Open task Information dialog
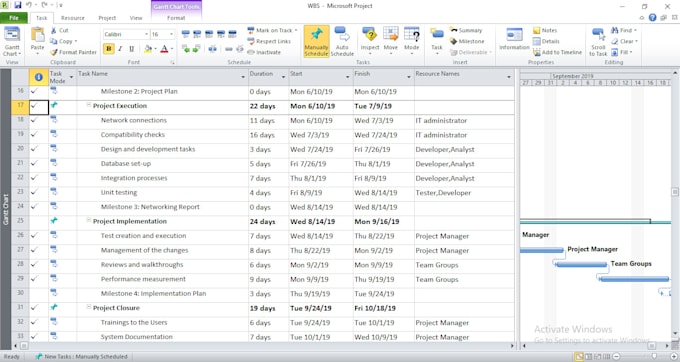680x362 pixels. [514, 39]
